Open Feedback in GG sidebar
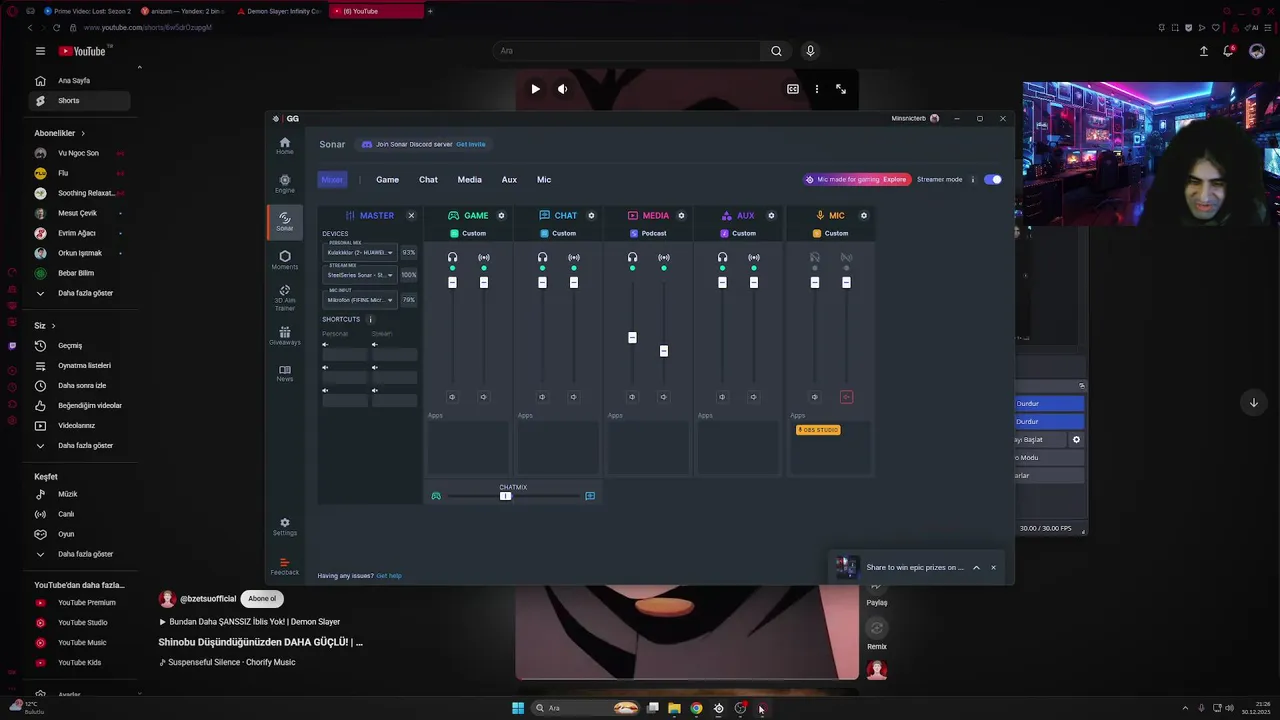Viewport: 1280px width, 720px height. tap(285, 566)
